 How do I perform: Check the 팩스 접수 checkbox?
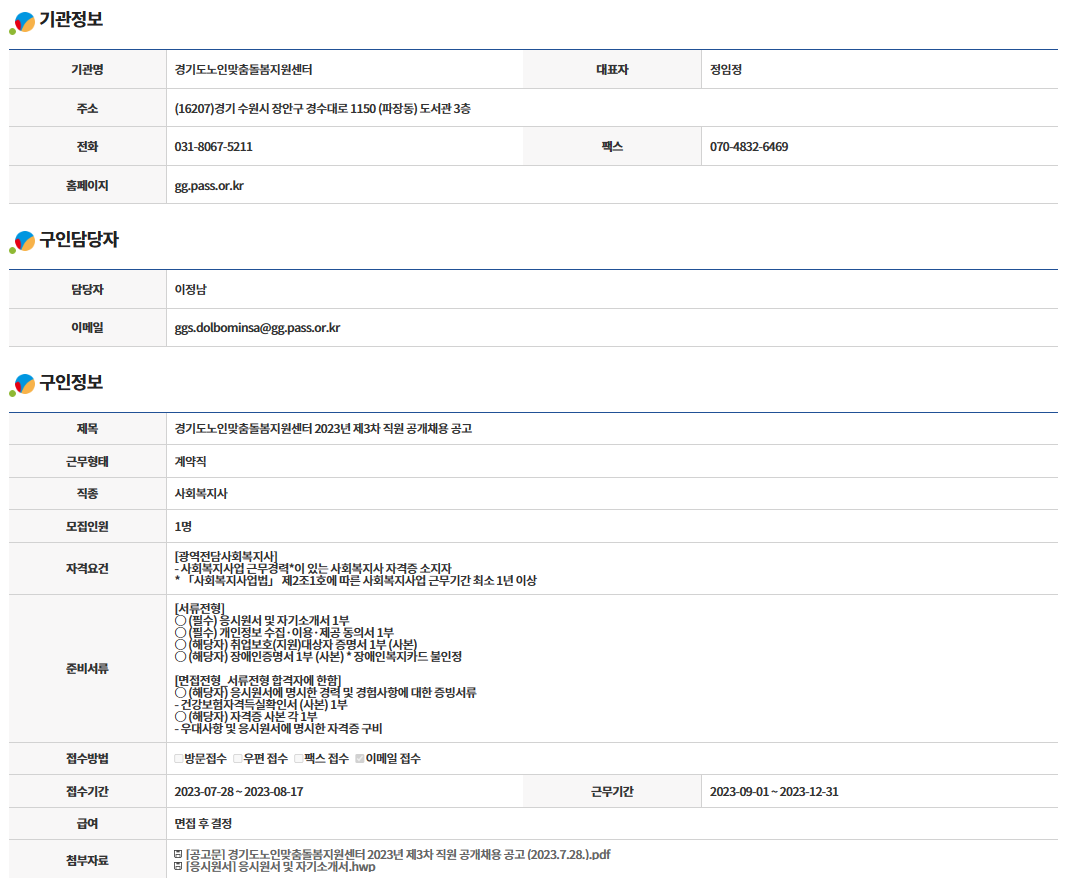(298, 758)
